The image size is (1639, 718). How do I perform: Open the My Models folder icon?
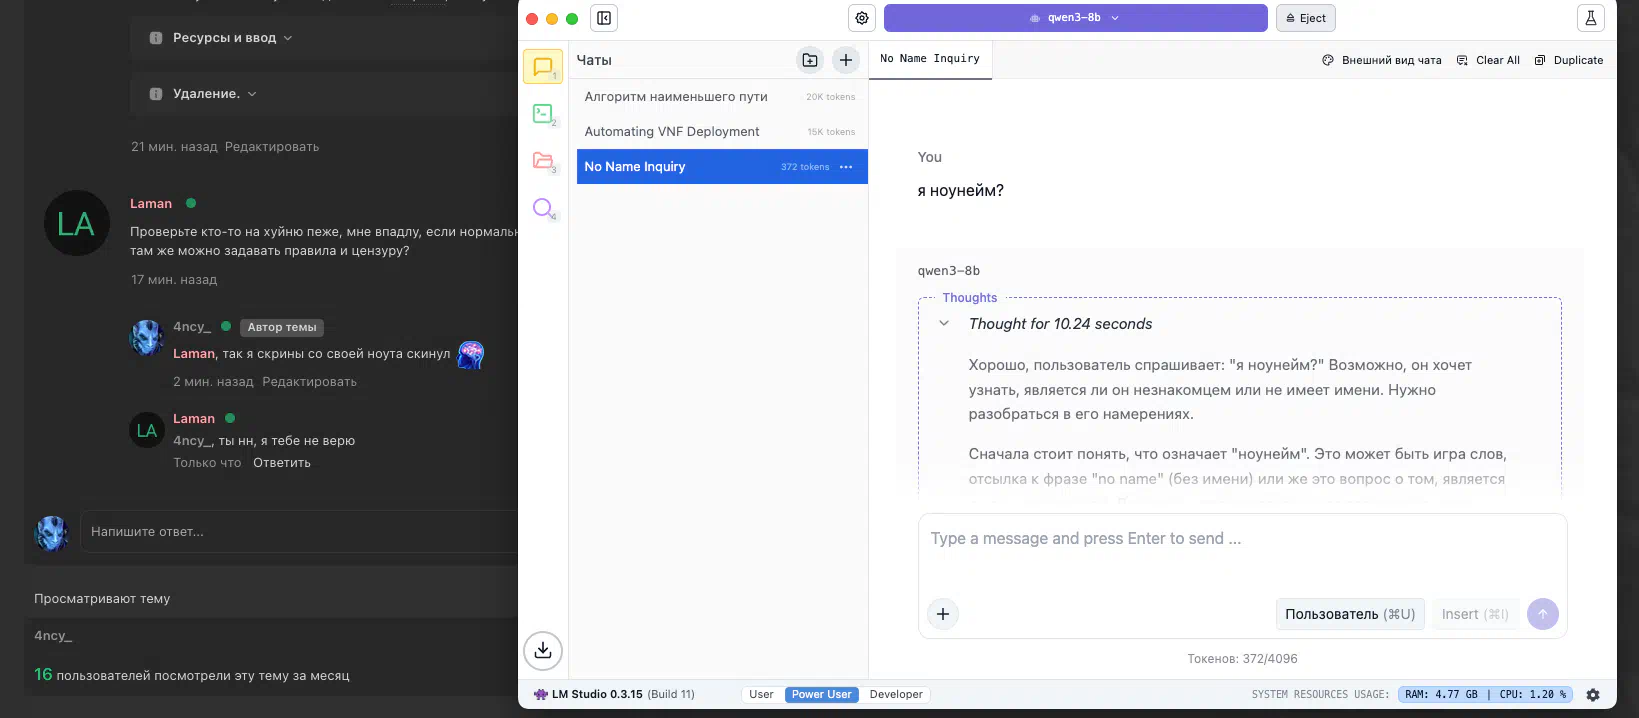pyautogui.click(x=543, y=161)
